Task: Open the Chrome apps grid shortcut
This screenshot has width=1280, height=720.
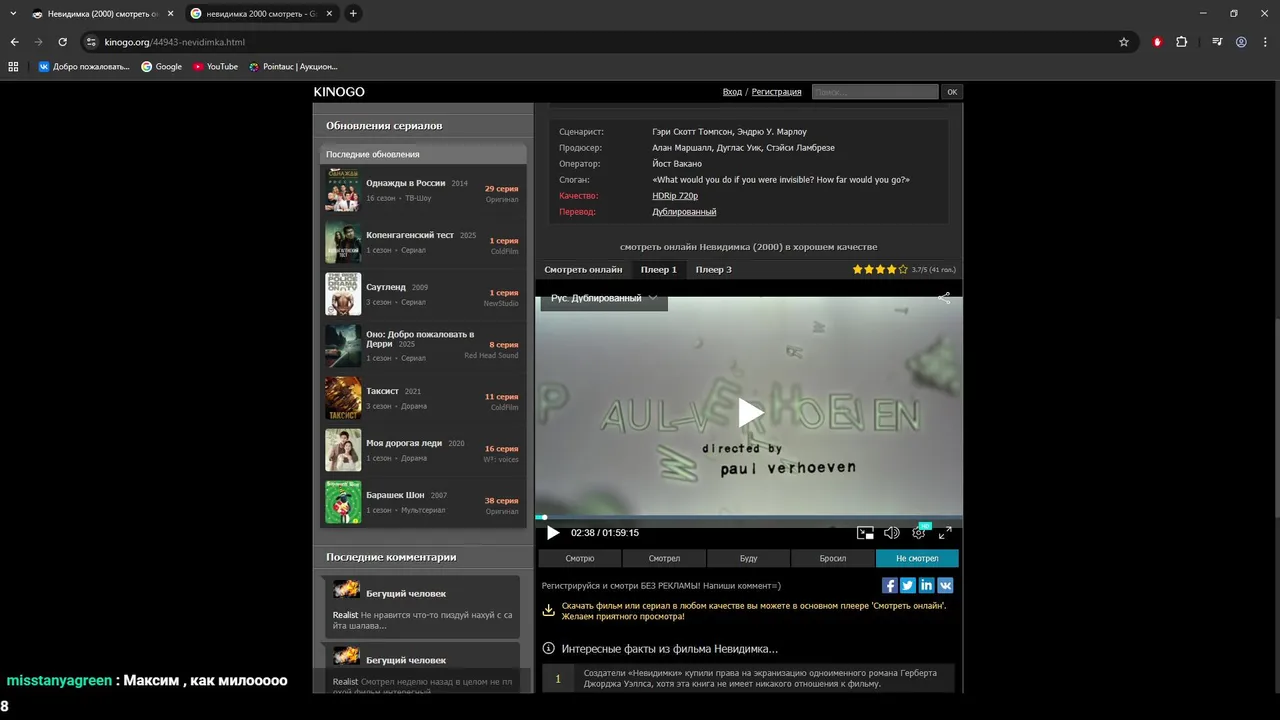Action: [x=13, y=67]
